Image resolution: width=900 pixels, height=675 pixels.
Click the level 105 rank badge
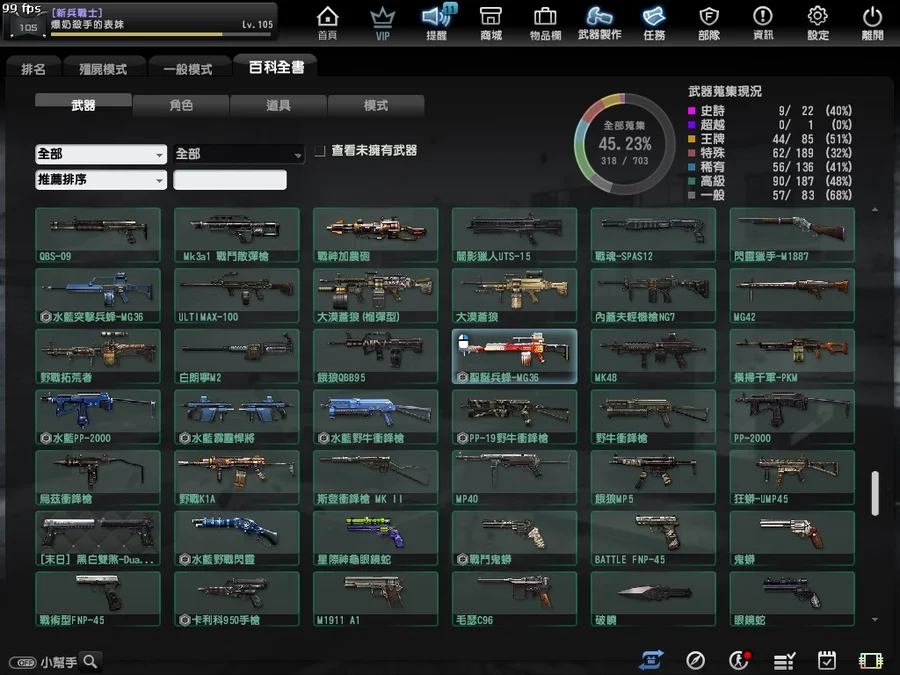click(27, 26)
